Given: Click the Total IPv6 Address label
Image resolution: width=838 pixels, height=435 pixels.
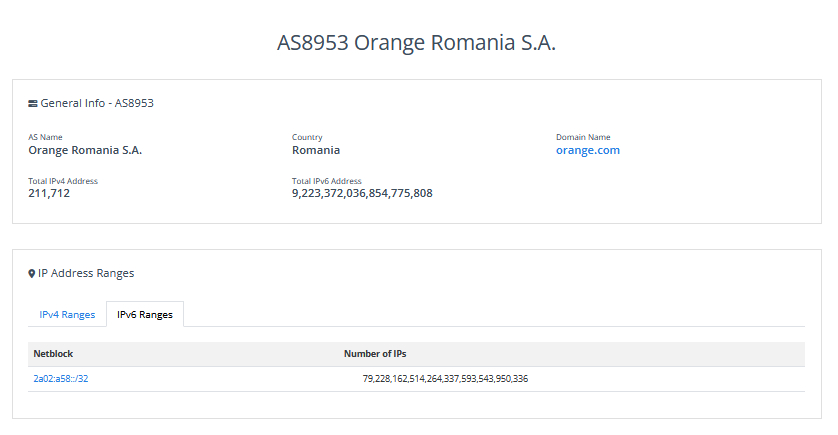Looking at the screenshot, I should (x=327, y=181).
